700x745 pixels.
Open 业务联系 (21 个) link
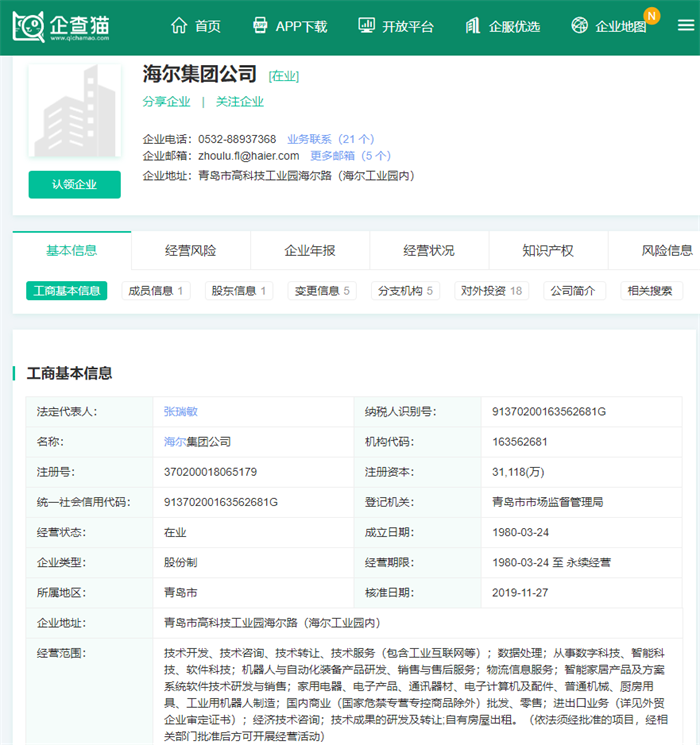pos(331,139)
